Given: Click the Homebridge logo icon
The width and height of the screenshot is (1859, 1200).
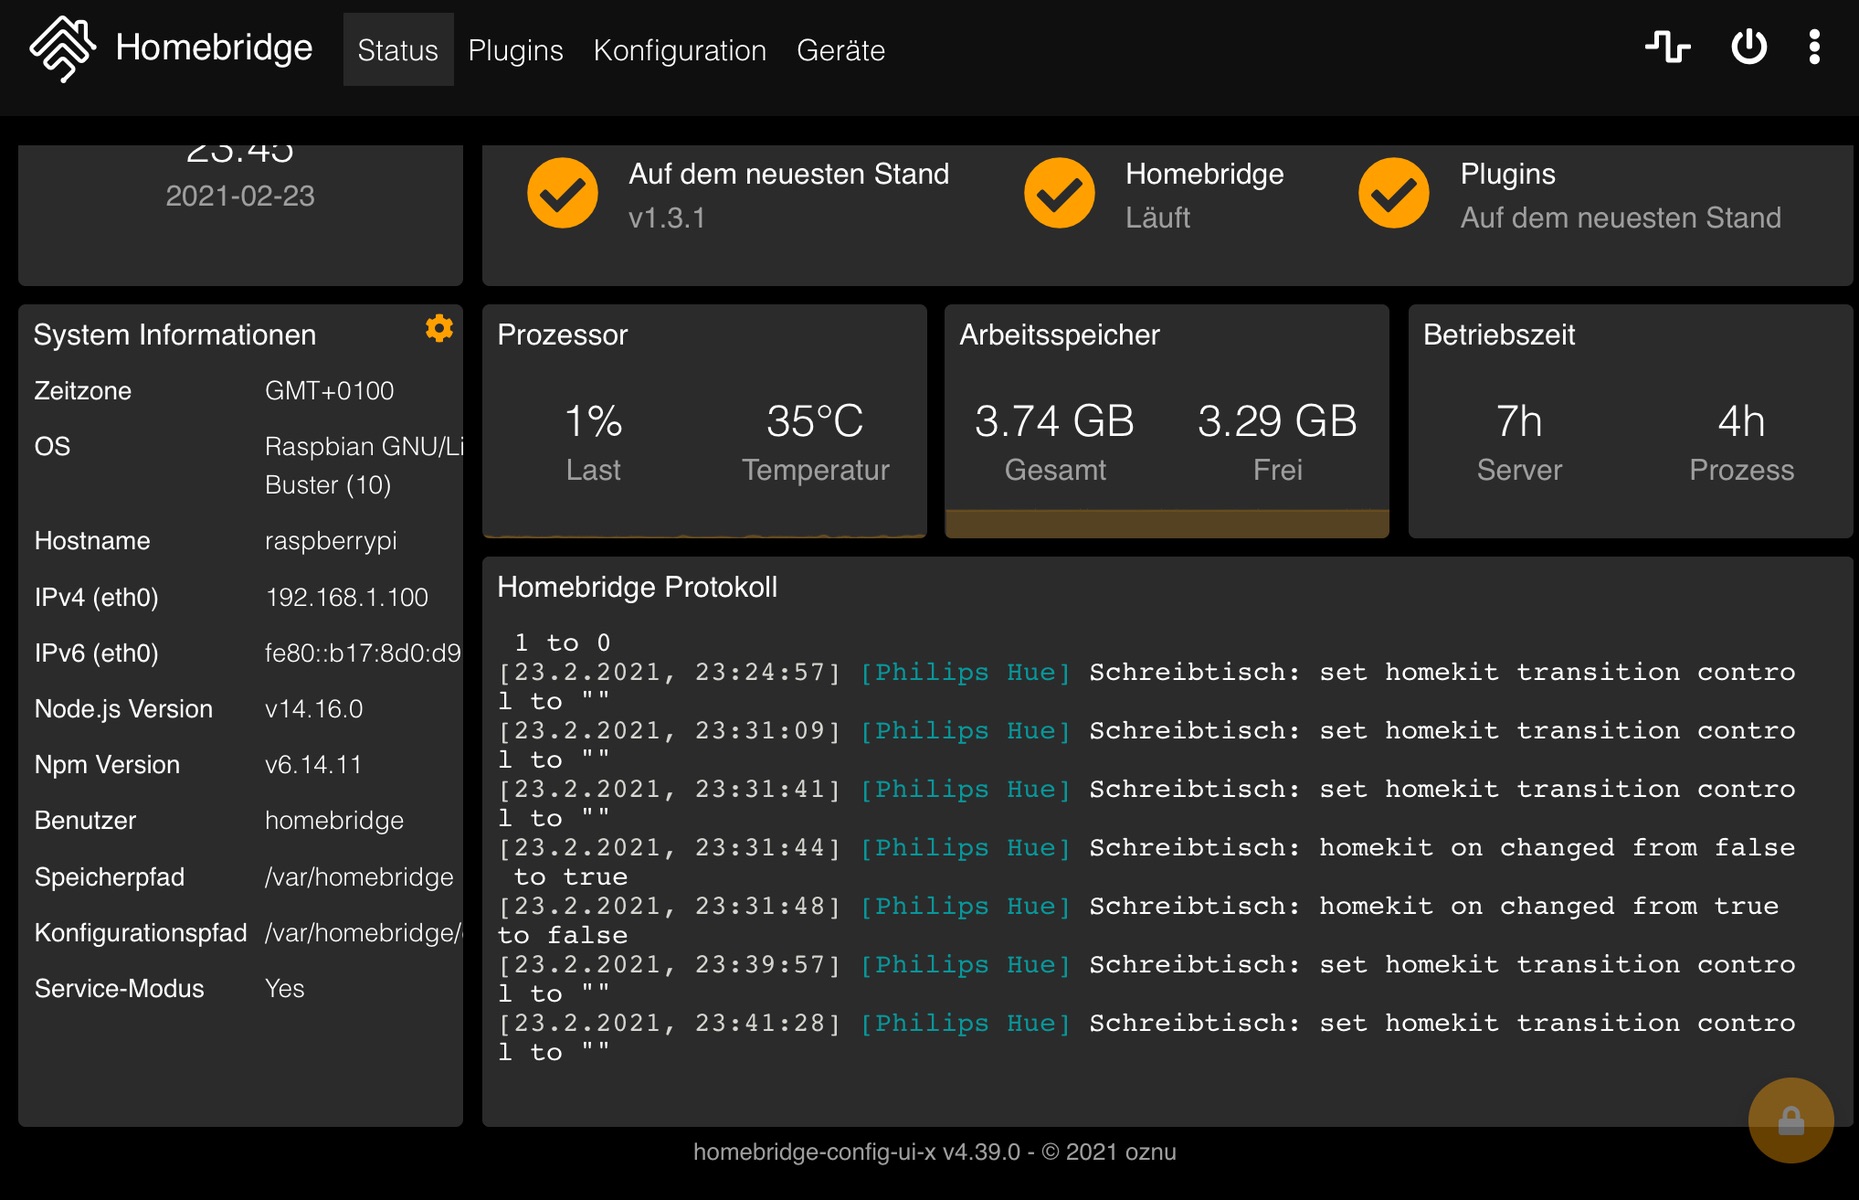Looking at the screenshot, I should click(62, 48).
